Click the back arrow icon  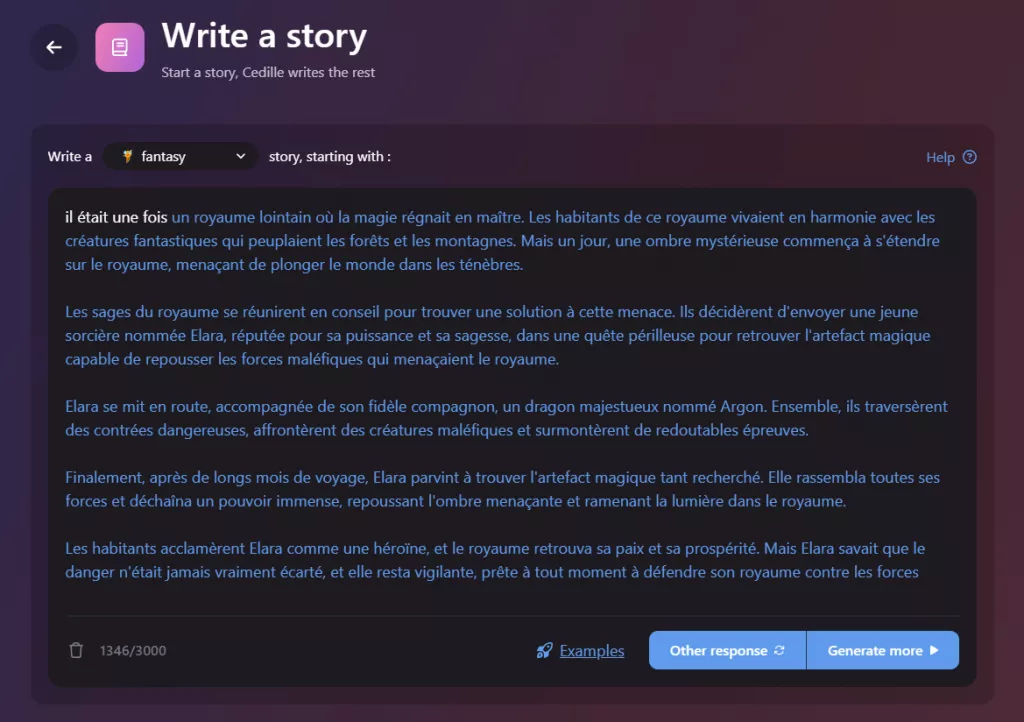[54, 47]
